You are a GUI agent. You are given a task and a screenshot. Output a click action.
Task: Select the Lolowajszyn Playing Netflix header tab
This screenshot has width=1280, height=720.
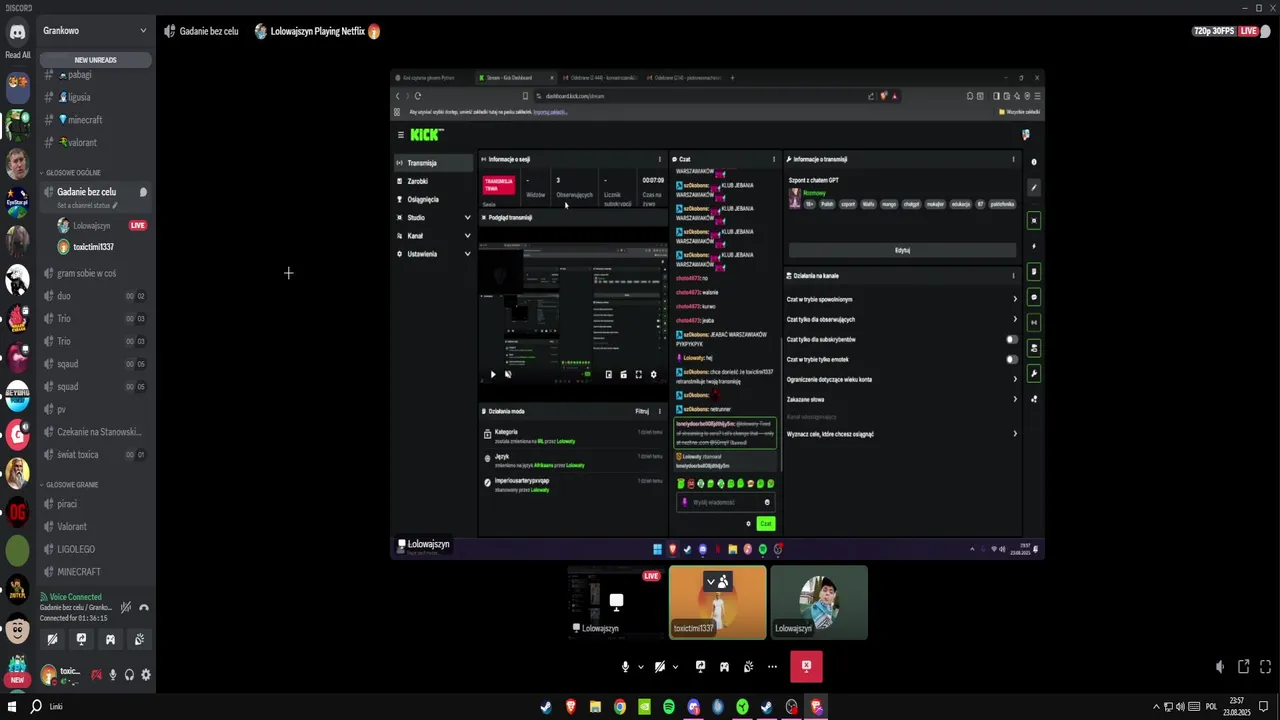[x=317, y=31]
